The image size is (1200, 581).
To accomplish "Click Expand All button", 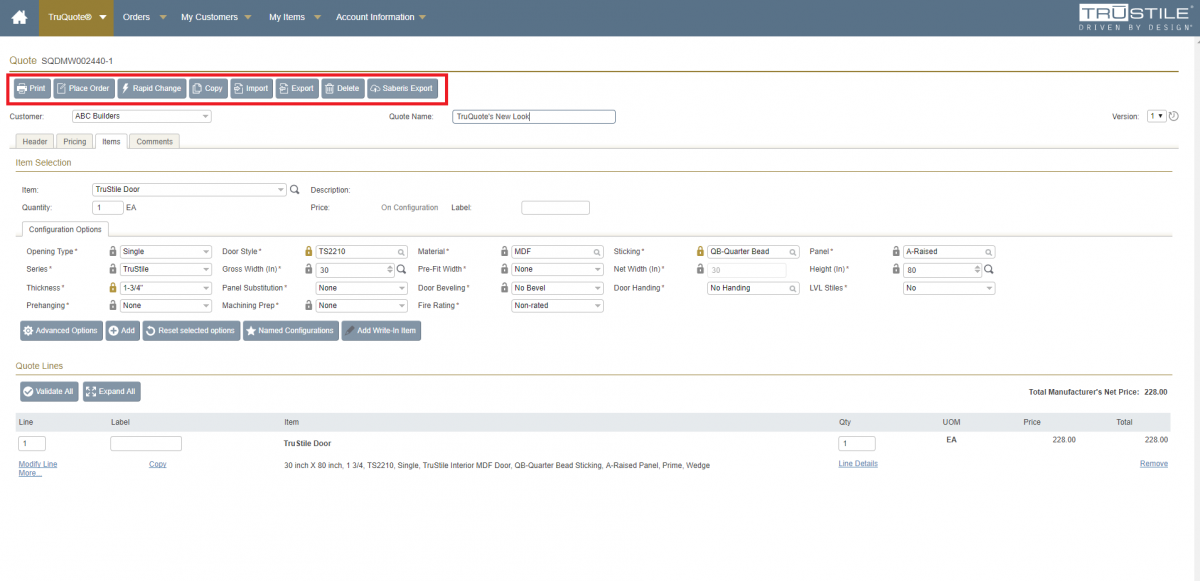I will coord(111,391).
